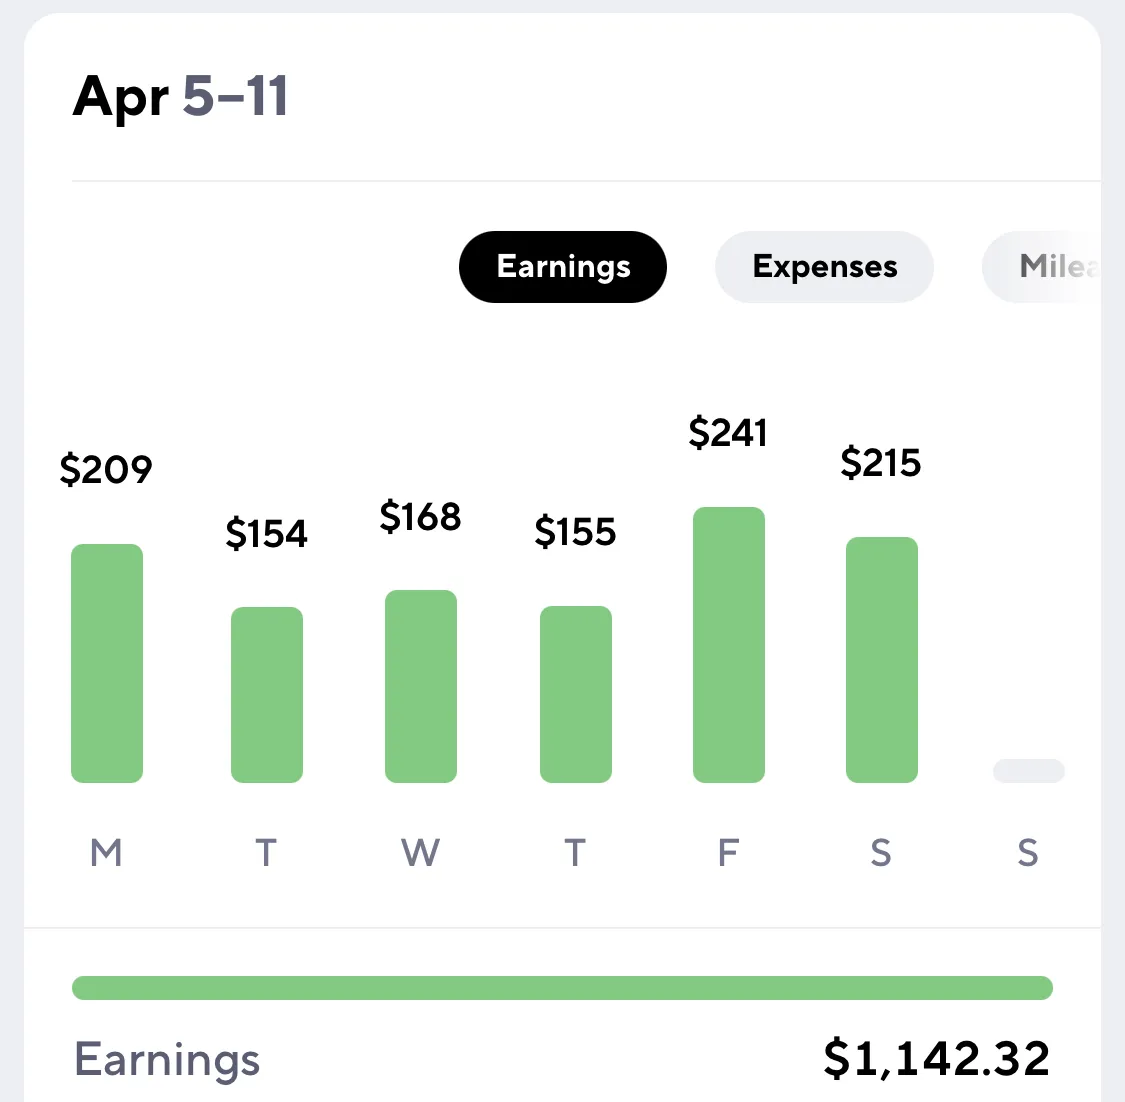Select the Earnings tab pill
1125x1102 pixels.
click(x=562, y=267)
